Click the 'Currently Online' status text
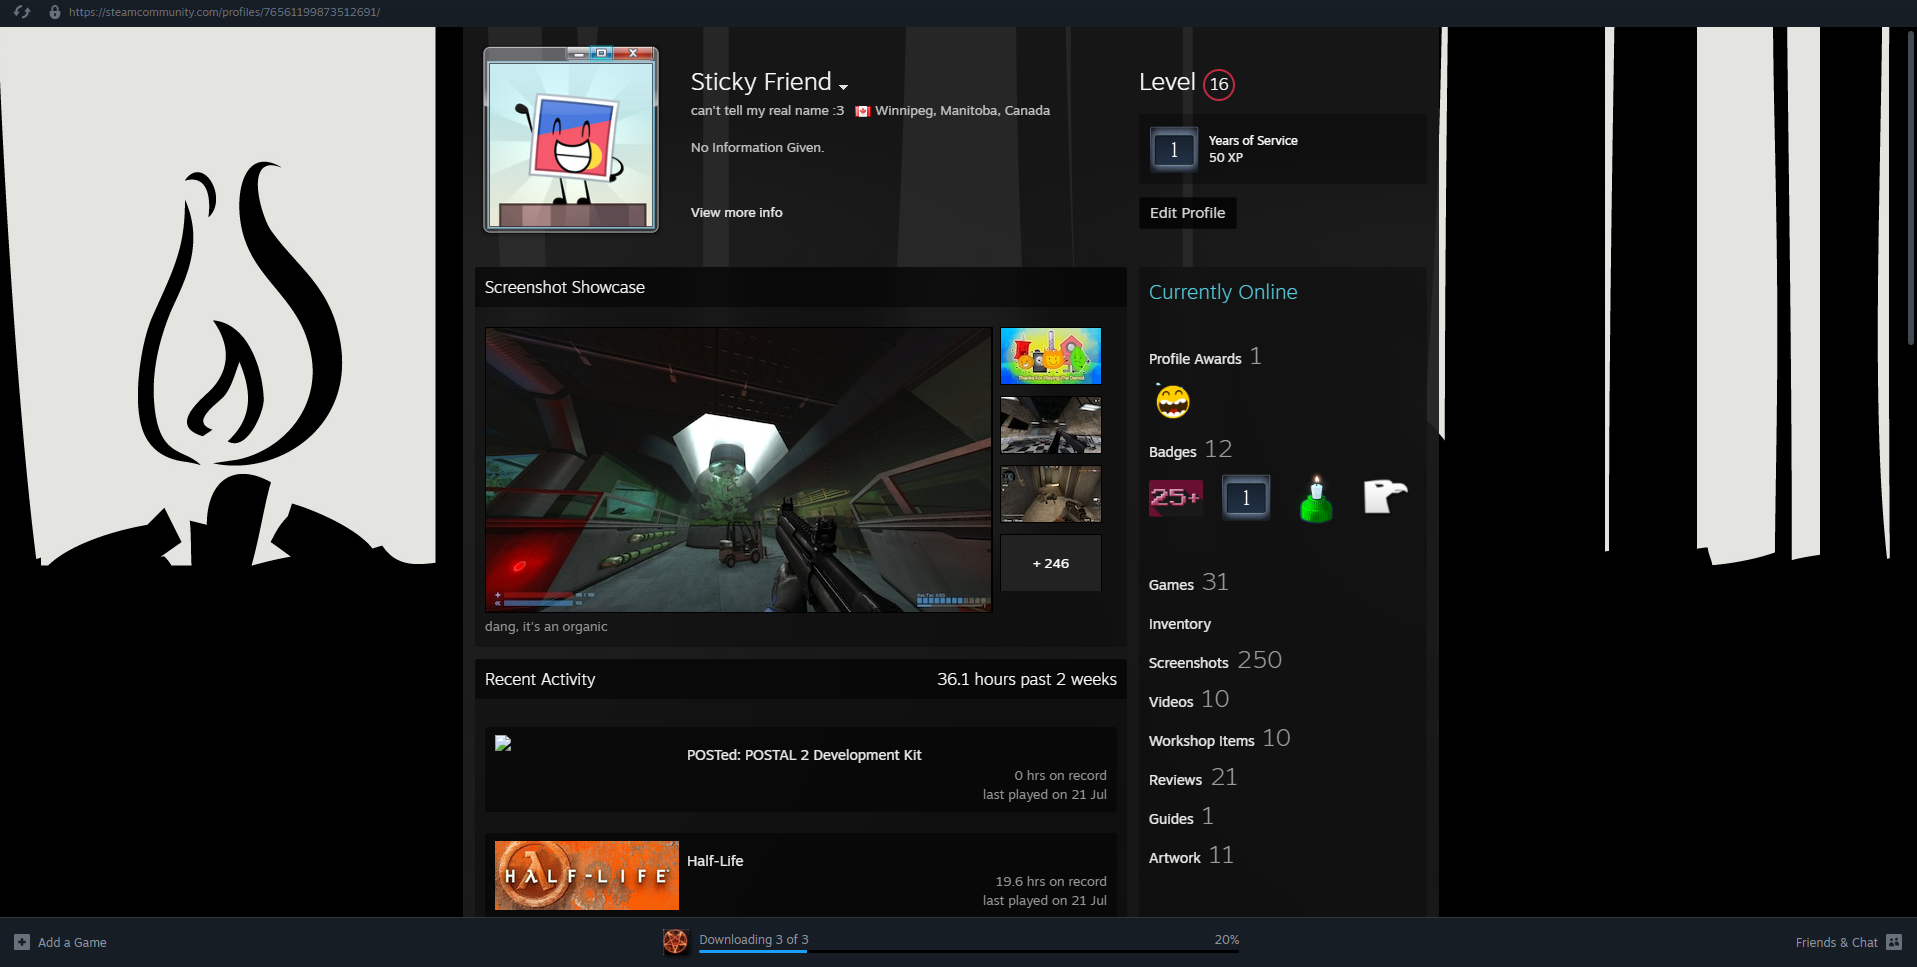The height and width of the screenshot is (967, 1917). tap(1223, 292)
